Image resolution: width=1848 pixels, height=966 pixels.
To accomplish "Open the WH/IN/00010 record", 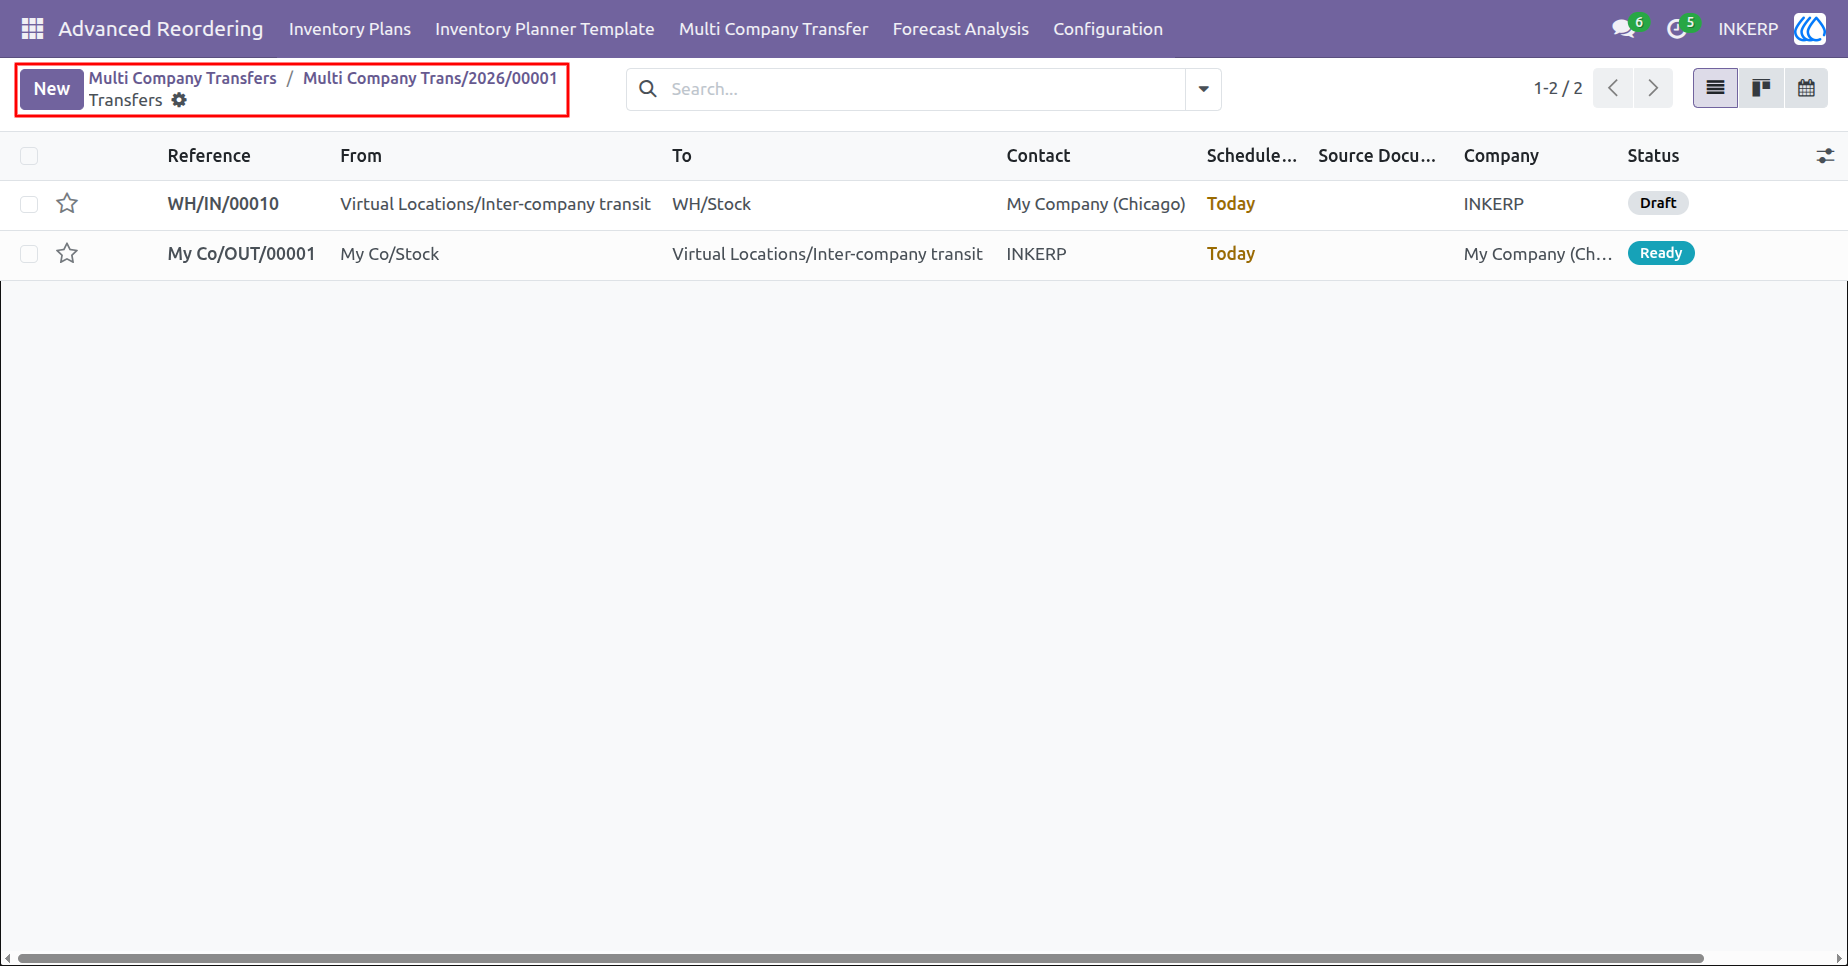I will click(223, 204).
